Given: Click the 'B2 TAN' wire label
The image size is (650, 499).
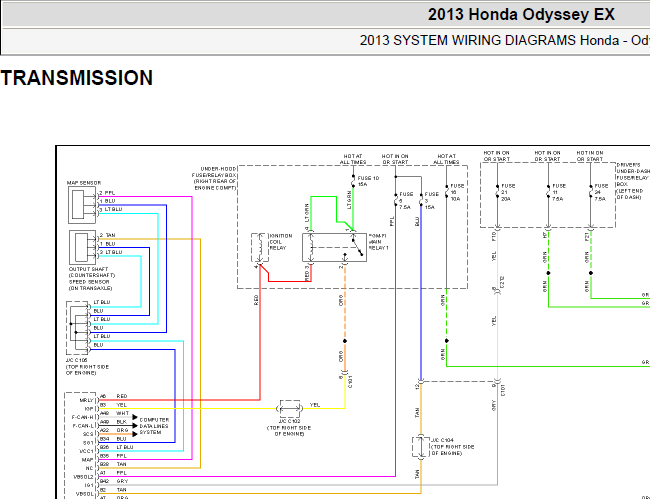Looking at the screenshot, I should point(113,490).
